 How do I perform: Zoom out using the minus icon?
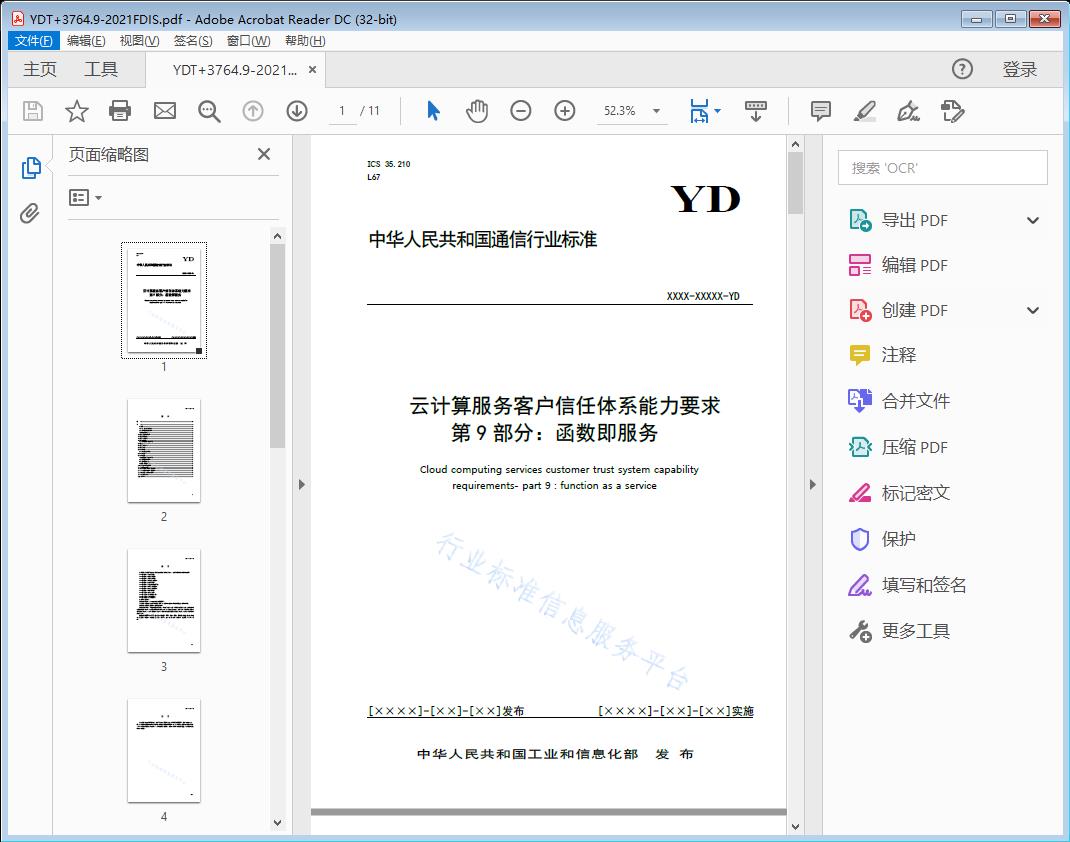coord(521,111)
